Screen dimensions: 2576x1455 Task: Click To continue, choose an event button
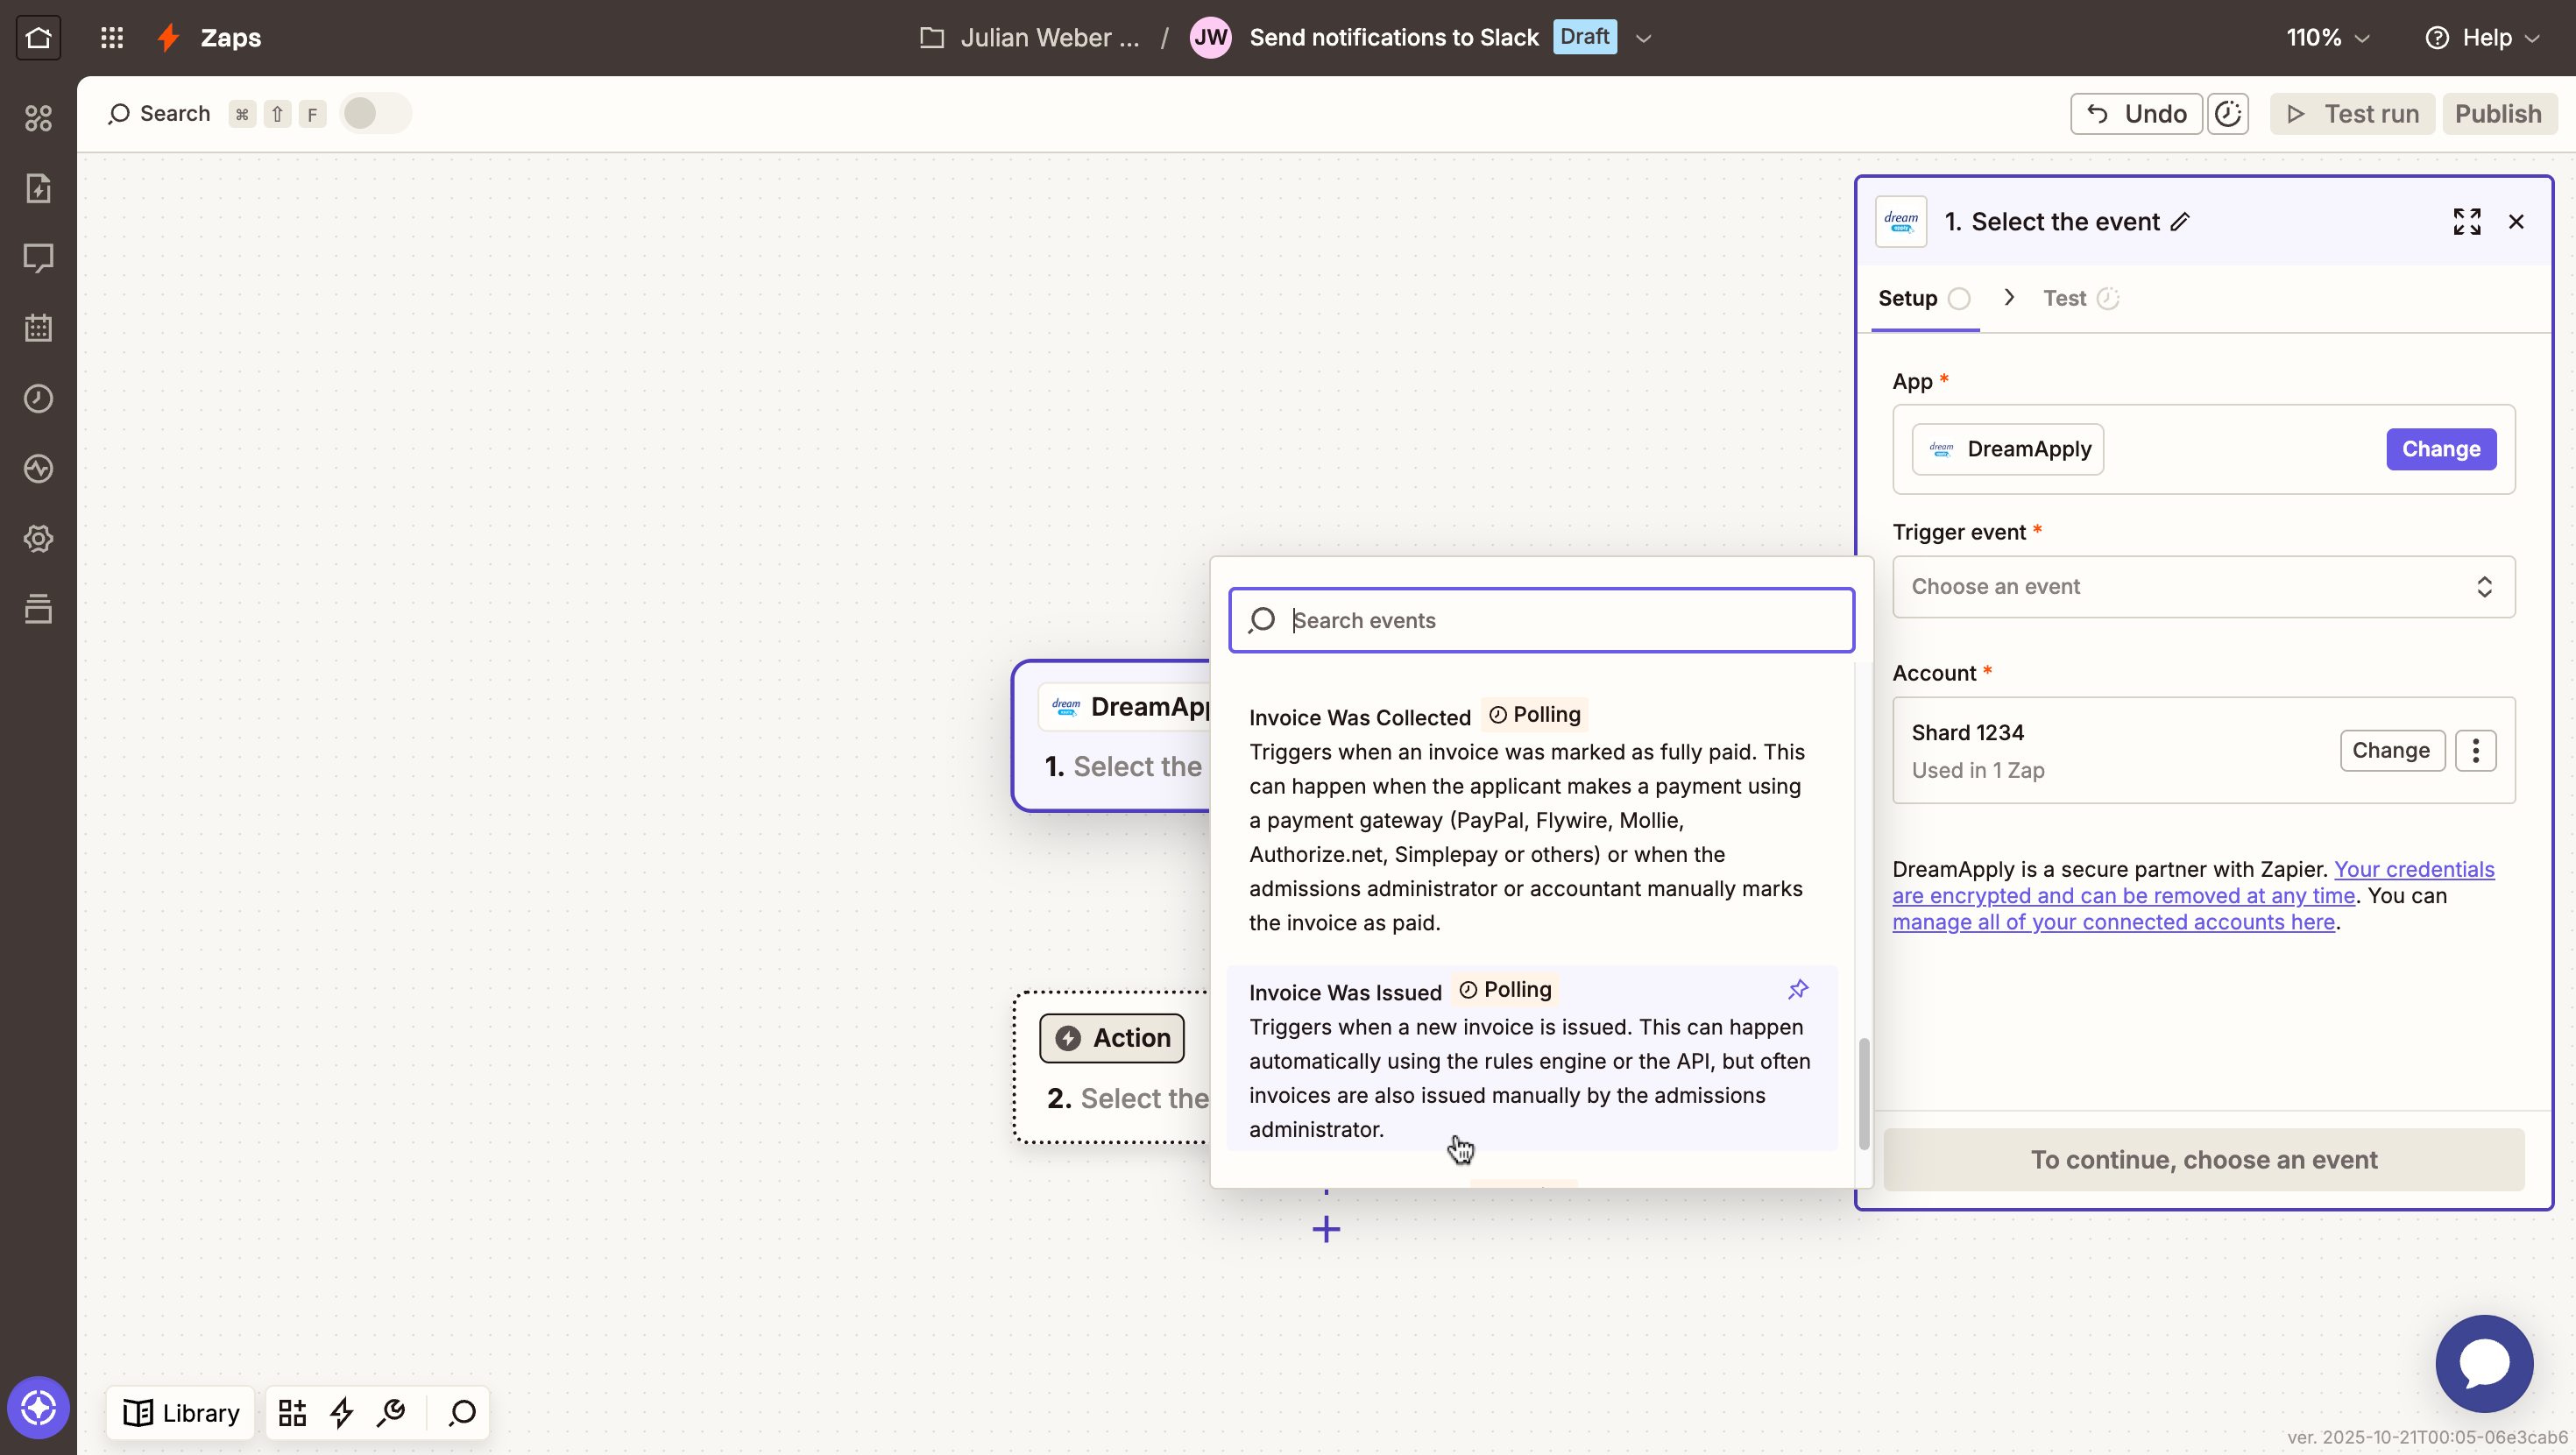[x=2203, y=1159]
